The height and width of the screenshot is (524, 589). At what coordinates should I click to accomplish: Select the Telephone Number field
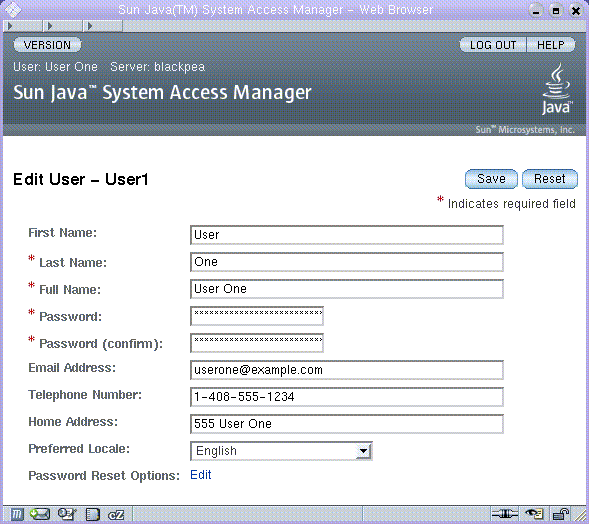coord(347,397)
